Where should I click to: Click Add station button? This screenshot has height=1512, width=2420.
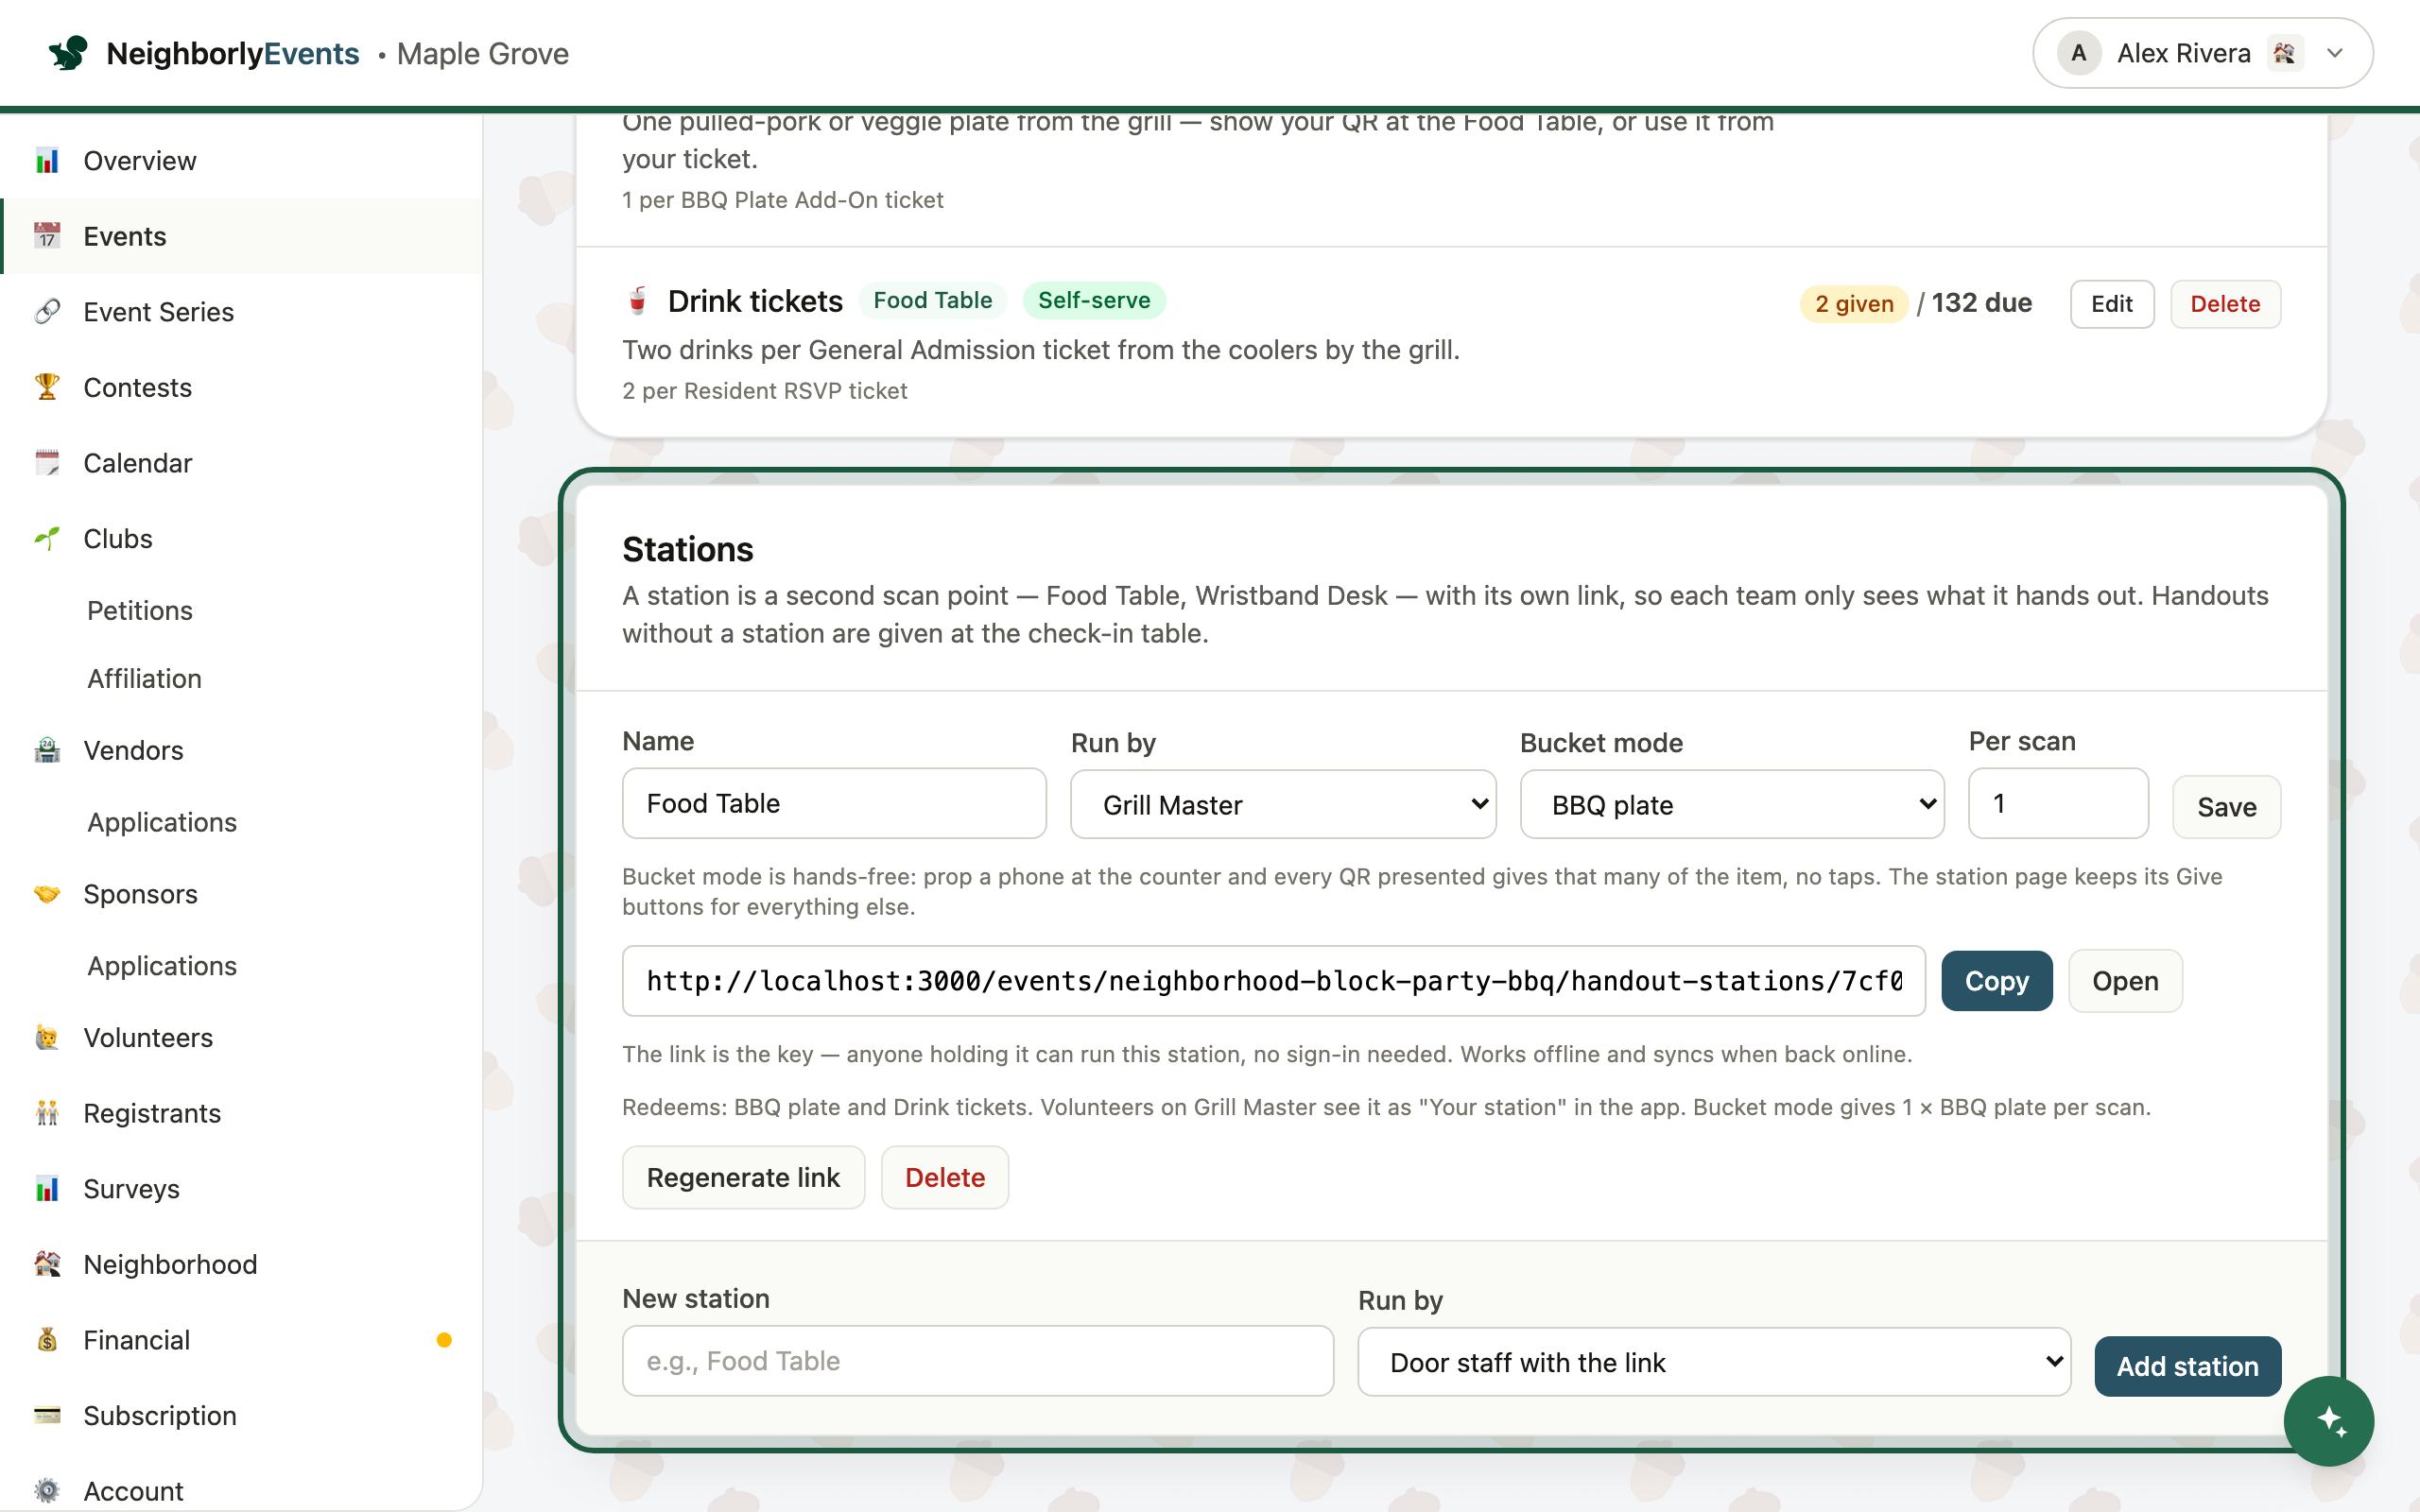click(x=2187, y=1366)
